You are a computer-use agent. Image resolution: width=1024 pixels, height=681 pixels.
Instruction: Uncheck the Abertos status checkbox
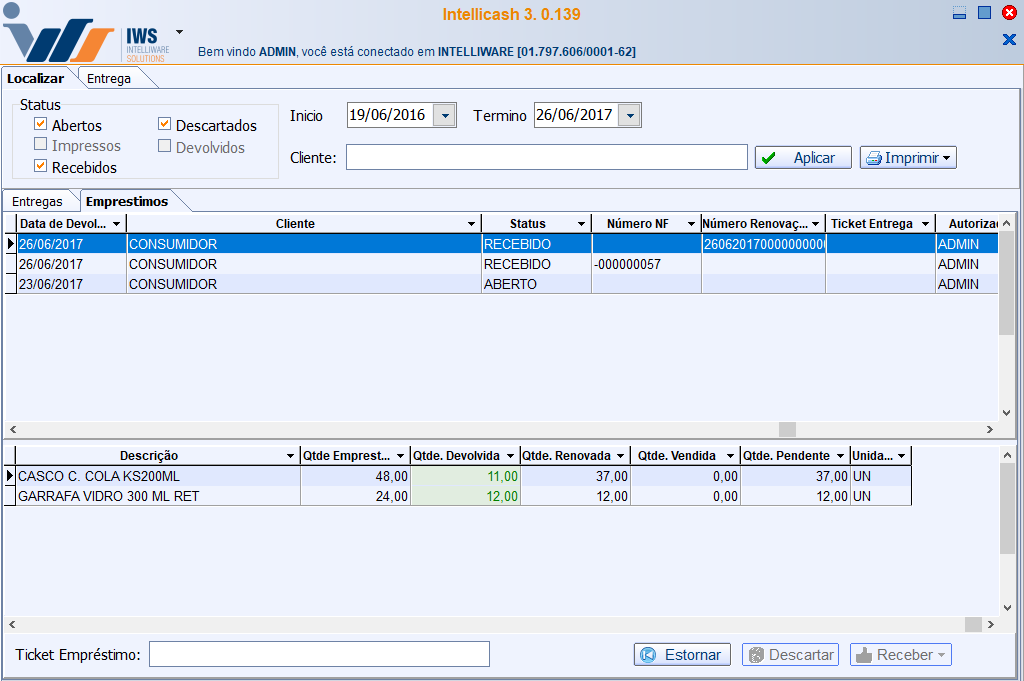pos(41,125)
